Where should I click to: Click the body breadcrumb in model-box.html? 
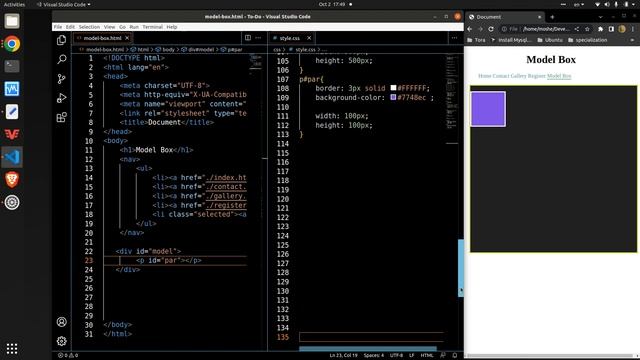(x=165, y=49)
